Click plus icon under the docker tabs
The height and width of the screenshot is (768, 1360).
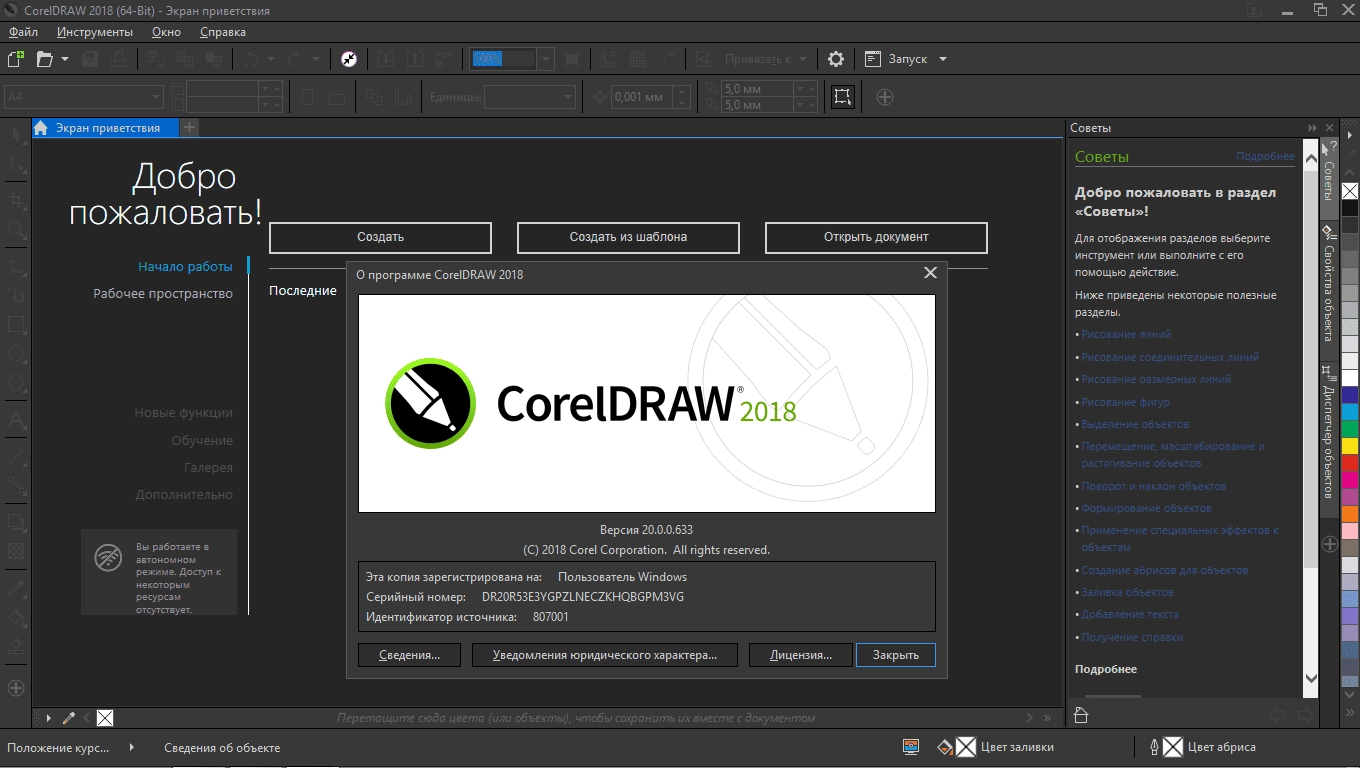[1330, 544]
